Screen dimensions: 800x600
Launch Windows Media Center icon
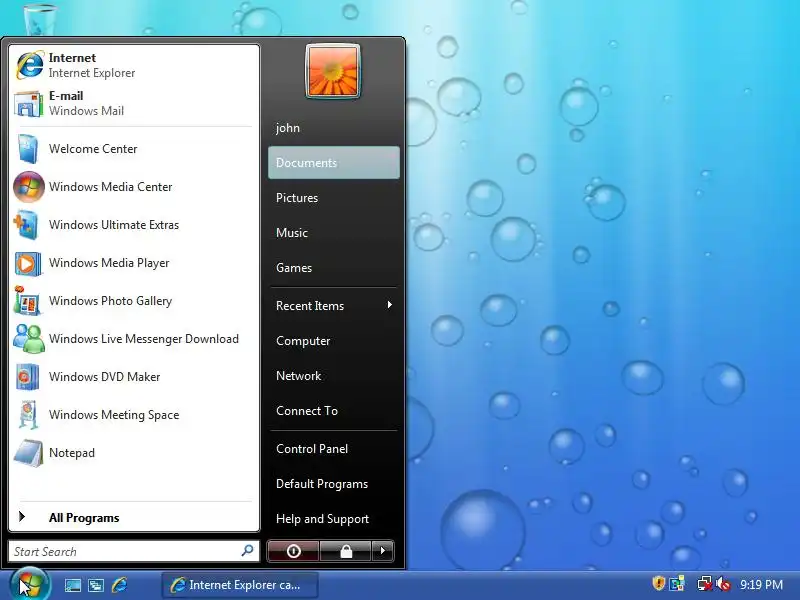[x=29, y=187]
